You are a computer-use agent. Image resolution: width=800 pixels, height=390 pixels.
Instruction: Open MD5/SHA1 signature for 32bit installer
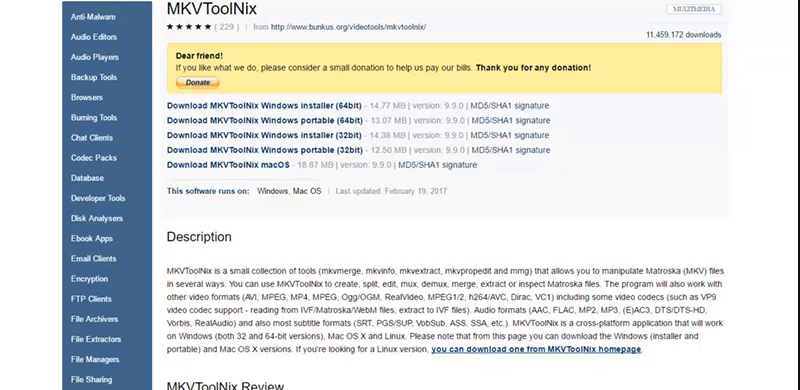(510, 135)
